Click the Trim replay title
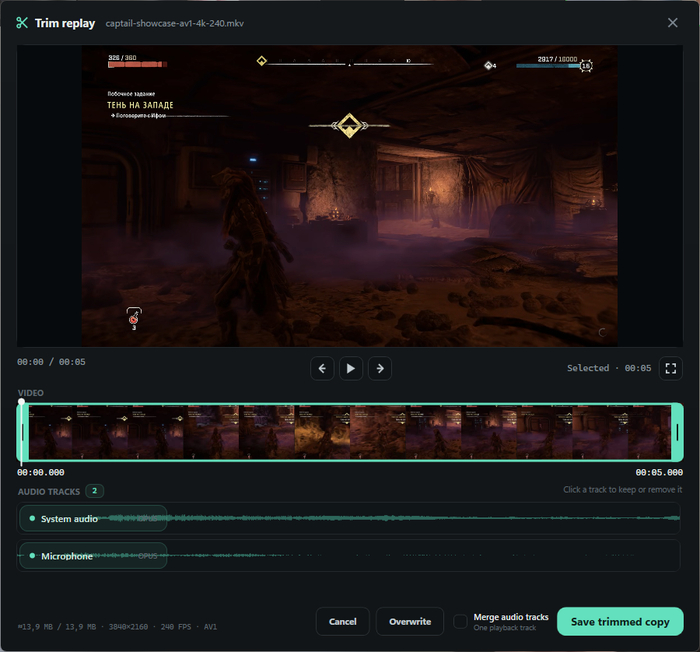The width and height of the screenshot is (700, 652). point(65,23)
